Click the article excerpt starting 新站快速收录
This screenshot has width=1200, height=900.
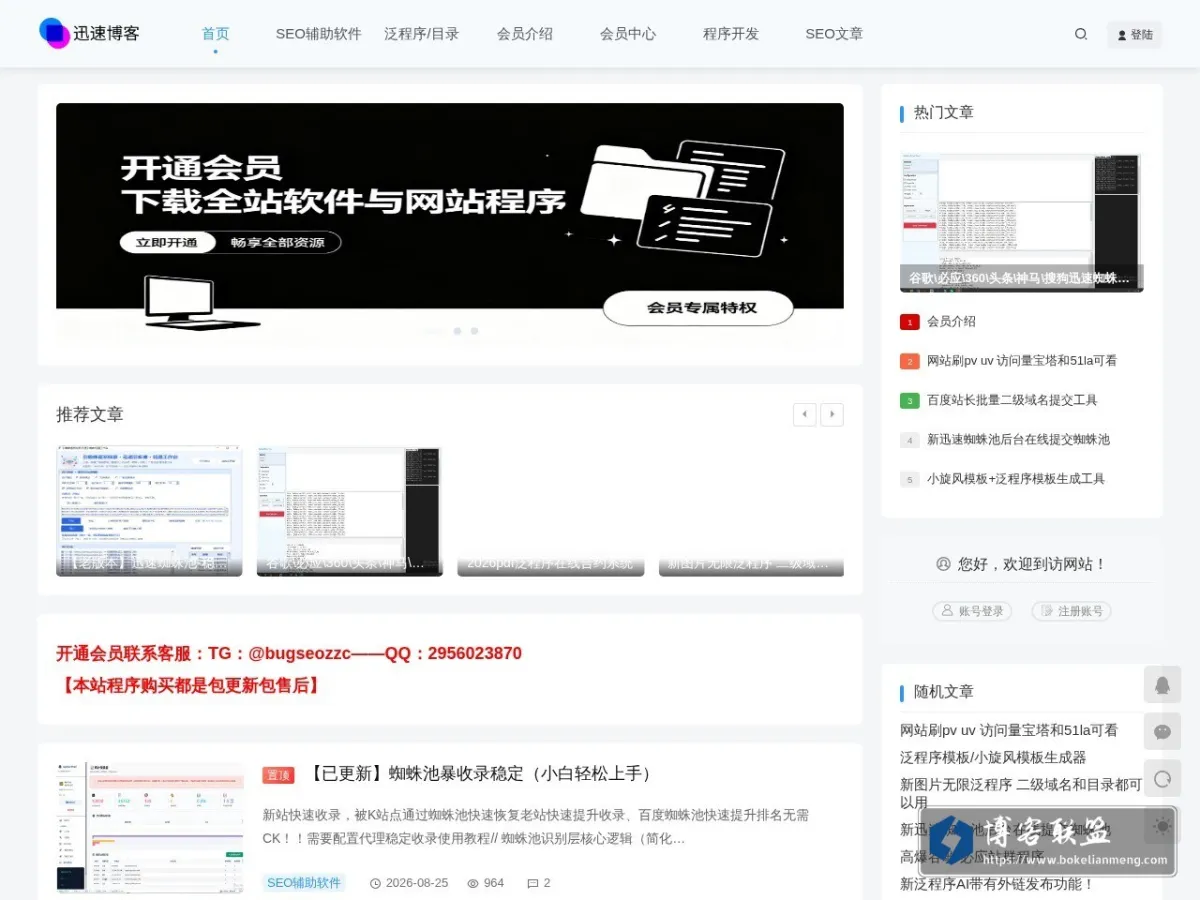[536, 827]
